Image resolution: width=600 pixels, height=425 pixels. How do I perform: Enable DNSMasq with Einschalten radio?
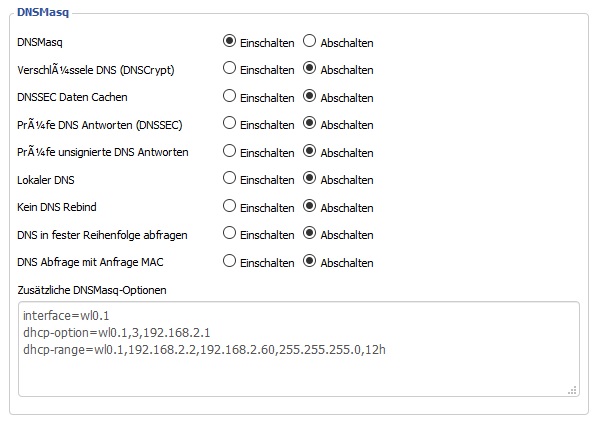tap(229, 42)
